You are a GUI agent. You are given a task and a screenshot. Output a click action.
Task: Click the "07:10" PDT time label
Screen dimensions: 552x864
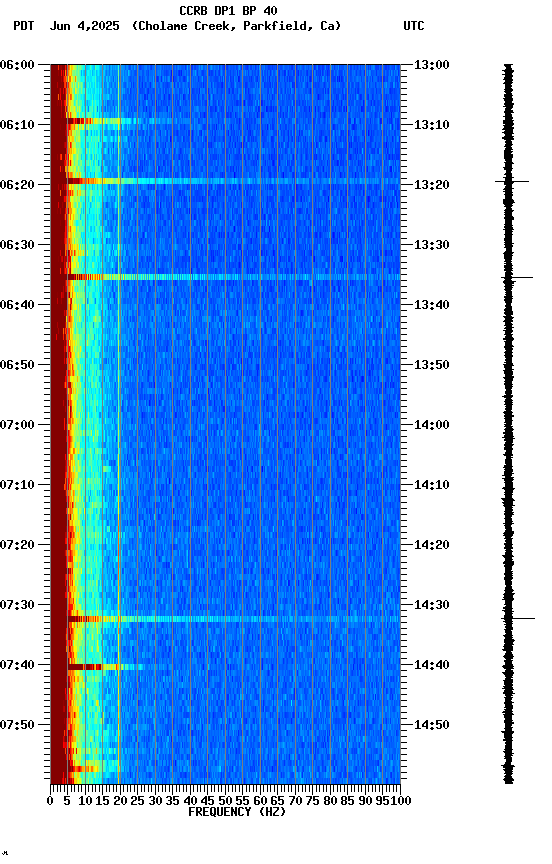pos(17,485)
